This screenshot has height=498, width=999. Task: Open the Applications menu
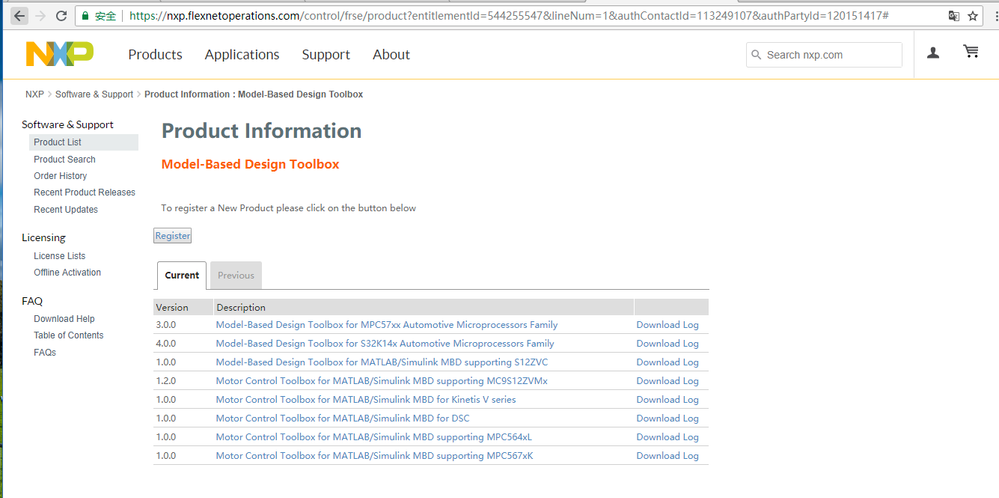(x=242, y=55)
